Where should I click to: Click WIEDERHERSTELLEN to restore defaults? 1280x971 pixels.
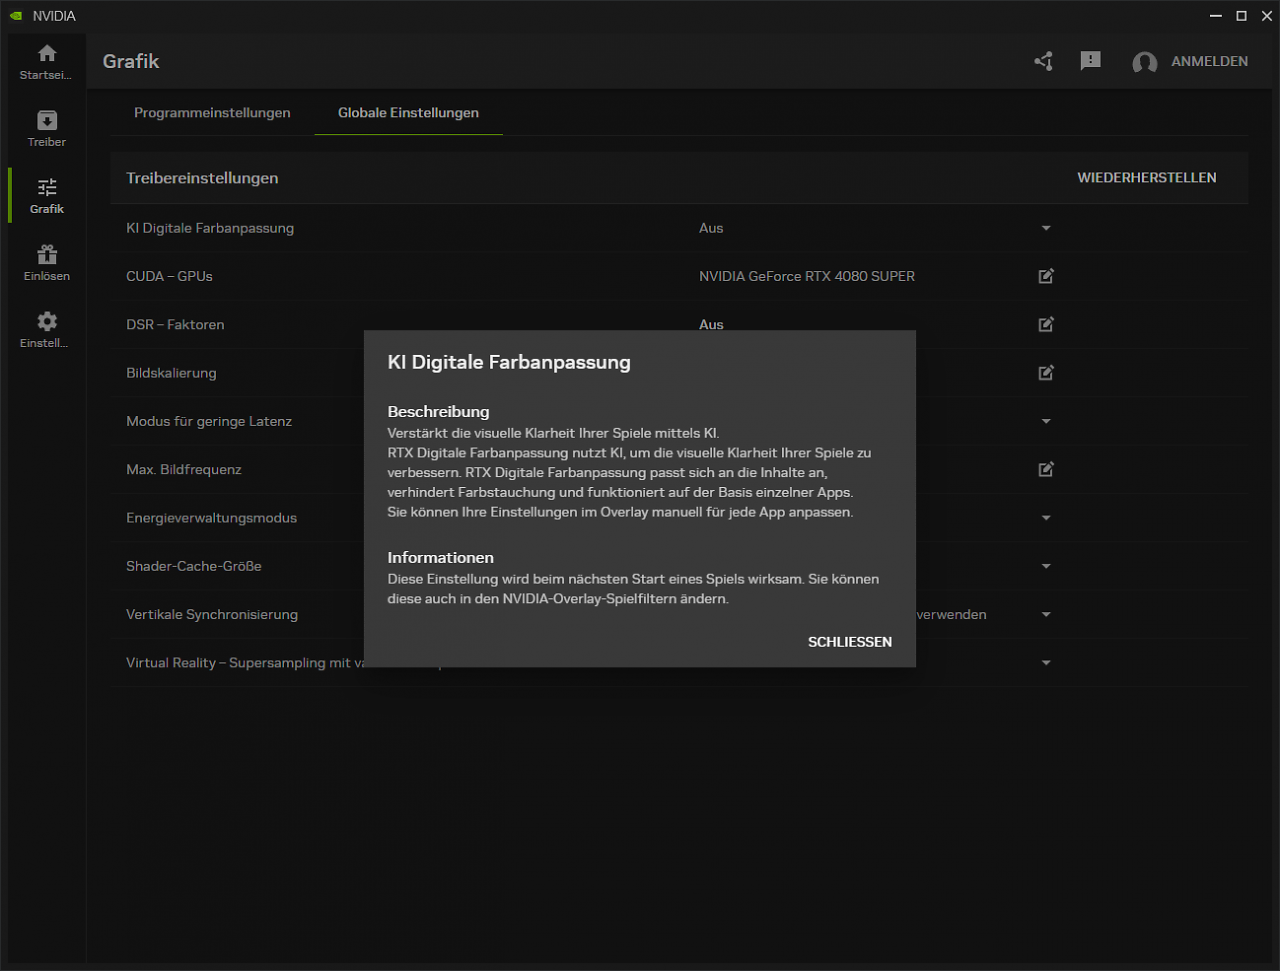(1147, 178)
